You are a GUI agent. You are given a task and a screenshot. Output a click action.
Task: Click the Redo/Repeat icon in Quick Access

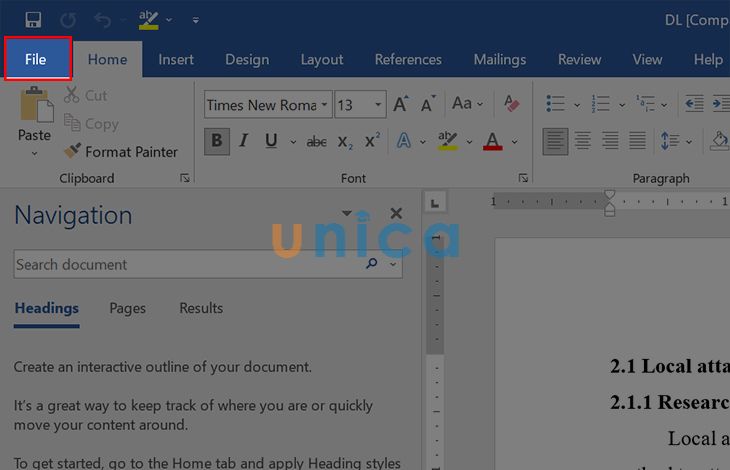(x=68, y=20)
